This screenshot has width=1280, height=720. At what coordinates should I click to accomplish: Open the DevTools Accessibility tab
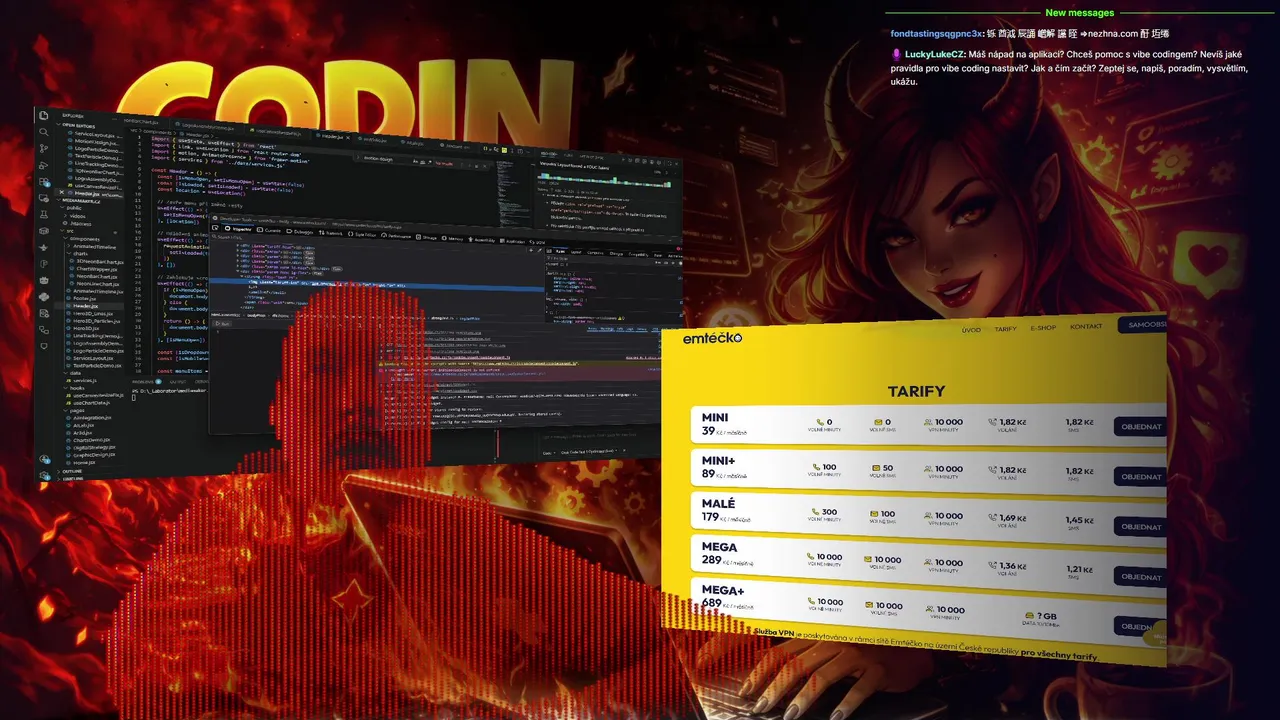481,240
